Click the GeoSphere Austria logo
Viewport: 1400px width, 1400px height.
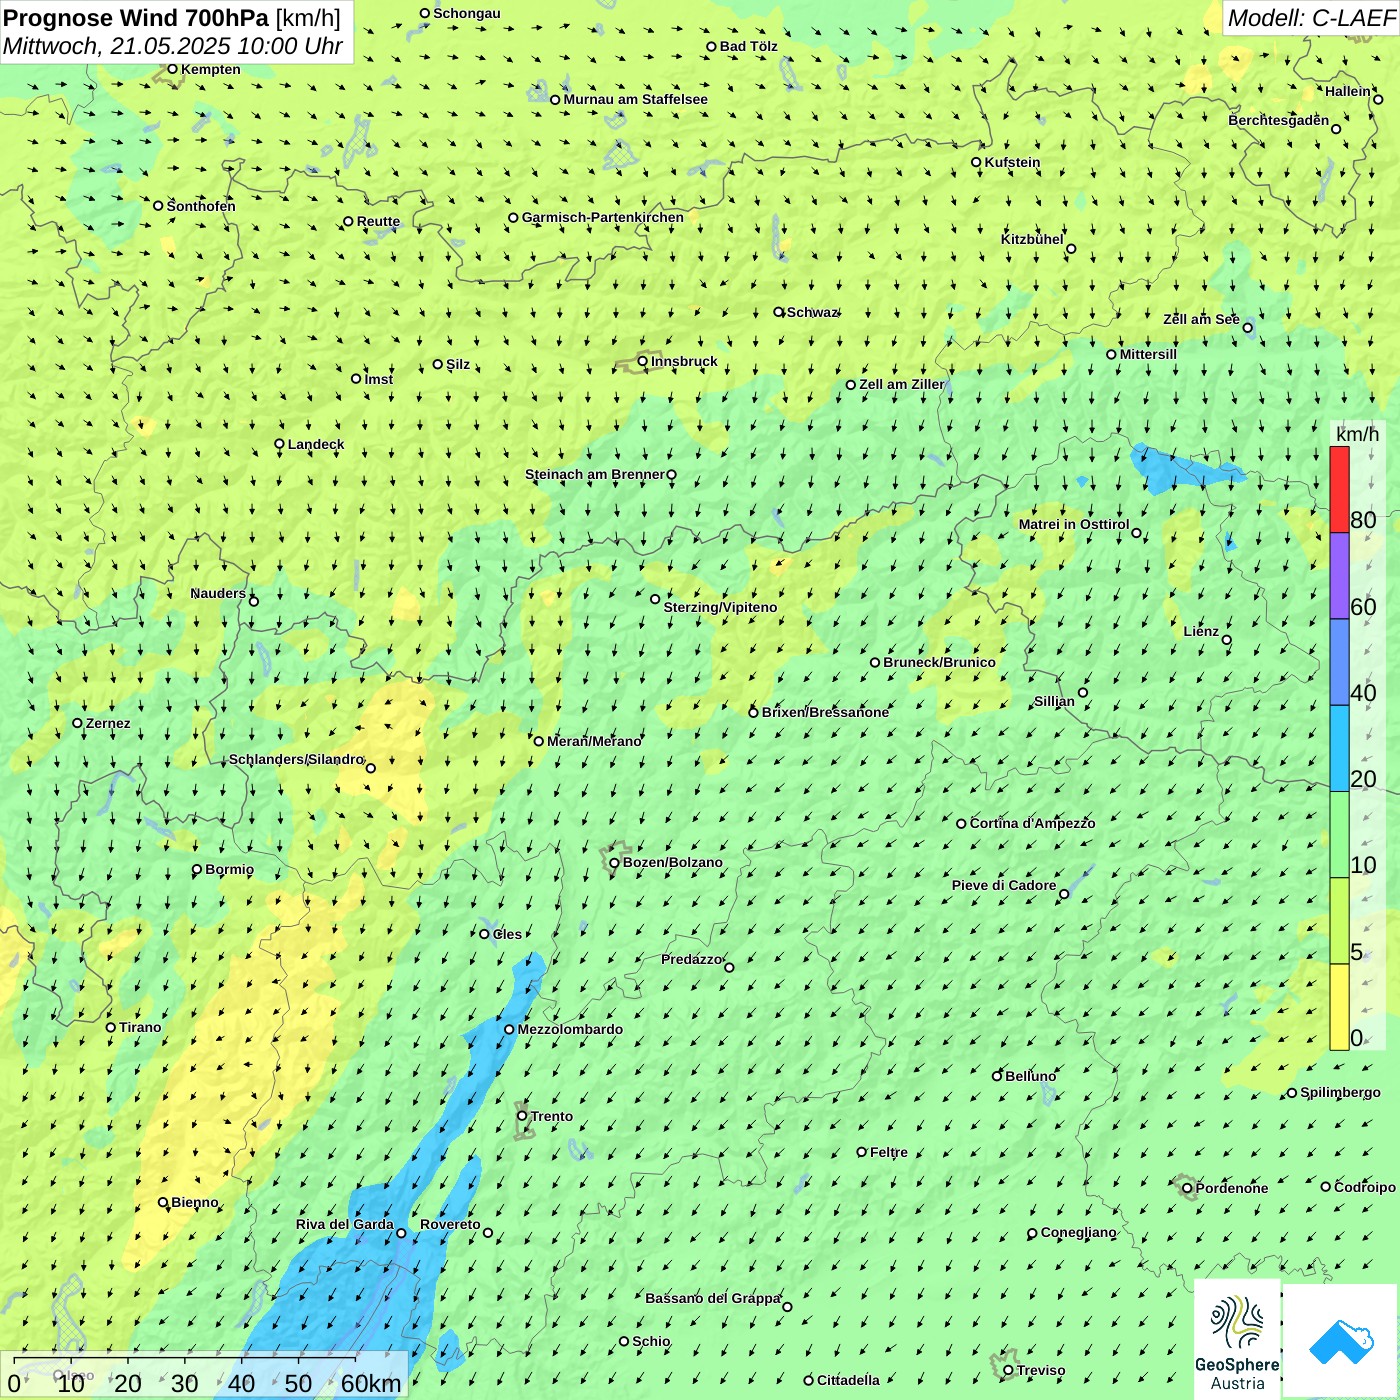pos(1237,1340)
